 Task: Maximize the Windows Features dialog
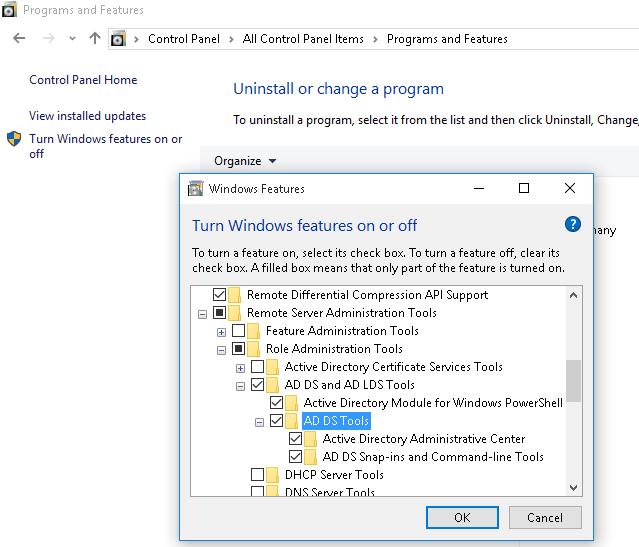pos(524,188)
